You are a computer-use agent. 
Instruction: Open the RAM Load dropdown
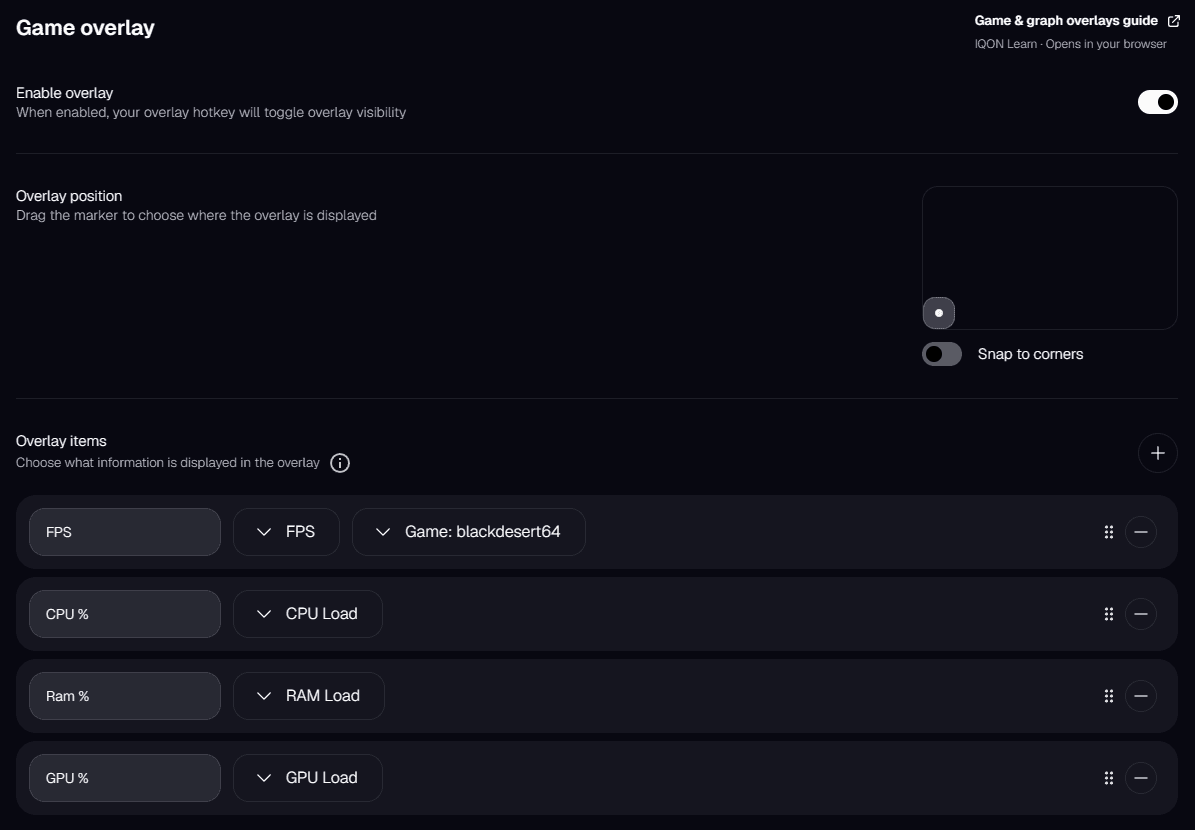point(309,696)
